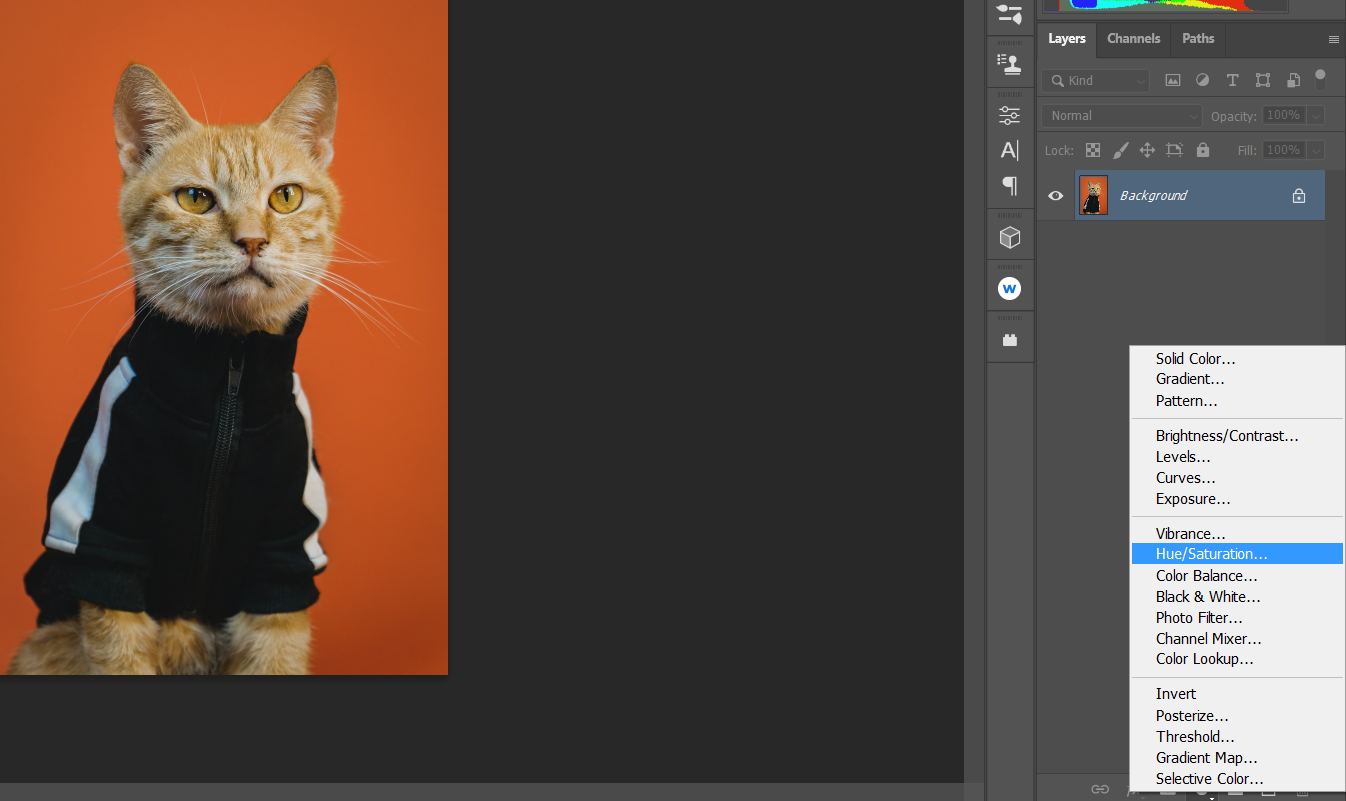Open the Character panel icon
Screen dimensions: 1346x801
pos(1010,150)
